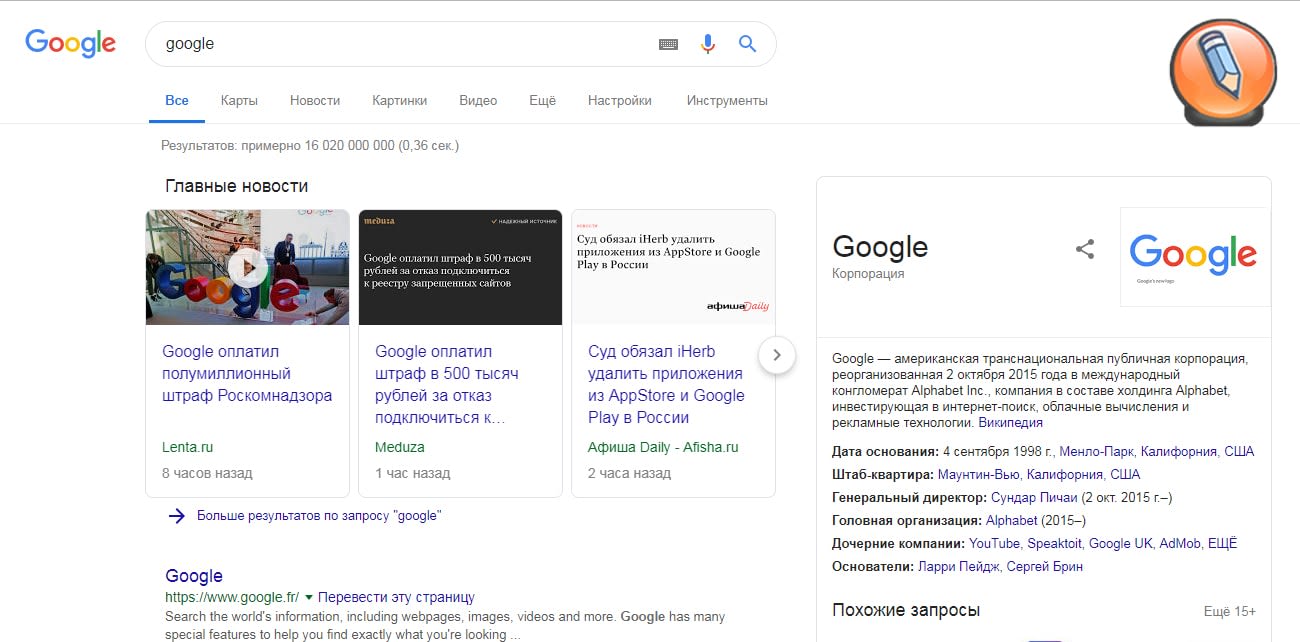
Task: Switch to the Видео tab
Action: point(478,100)
